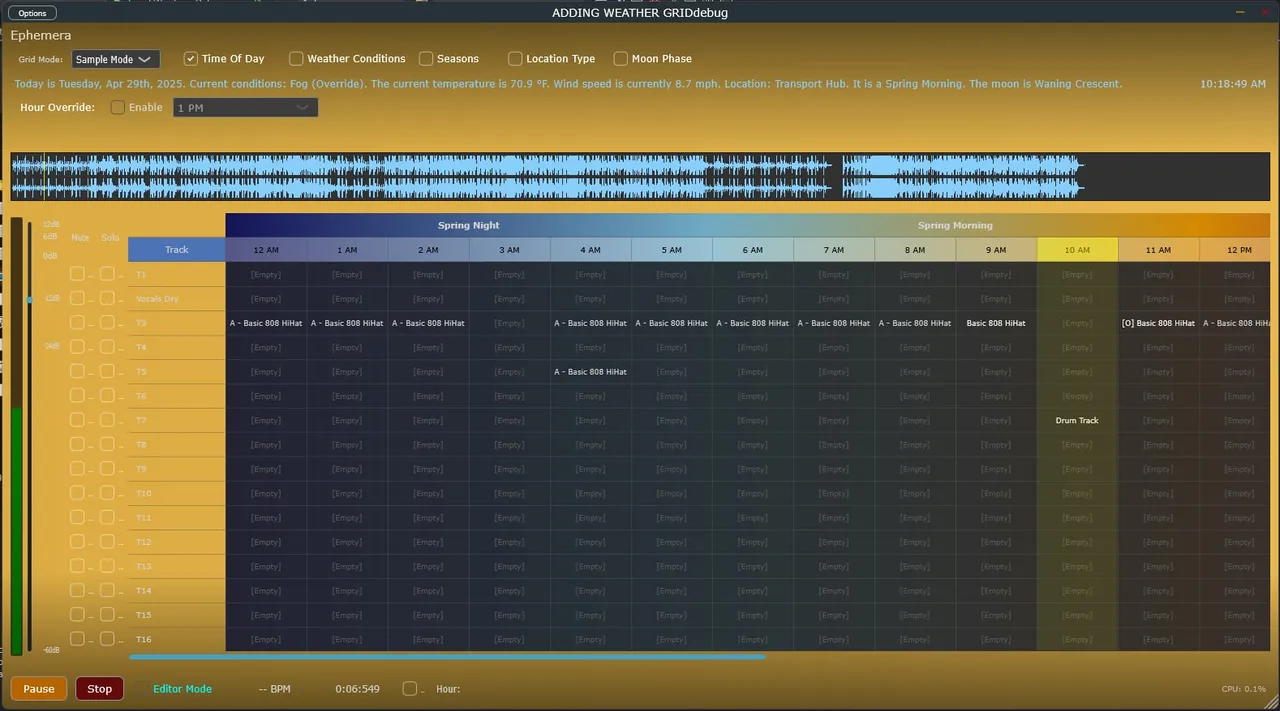The width and height of the screenshot is (1280, 711).
Task: Open the Grid Mode dropdown
Action: 116,60
